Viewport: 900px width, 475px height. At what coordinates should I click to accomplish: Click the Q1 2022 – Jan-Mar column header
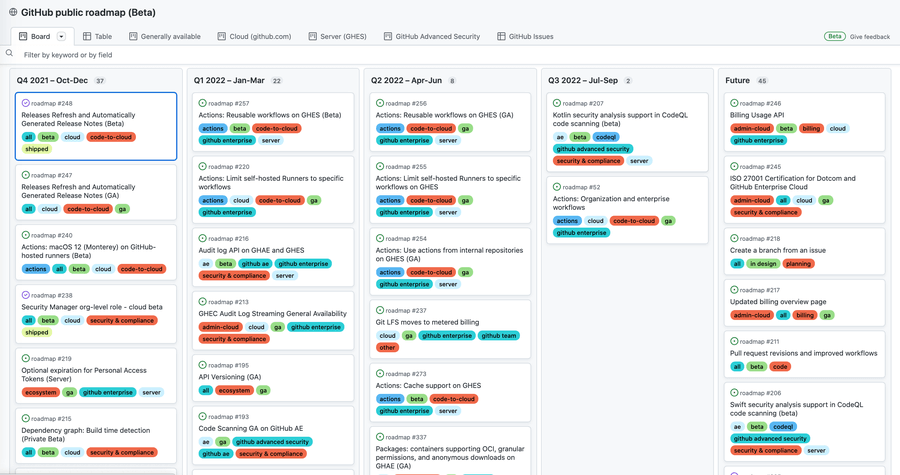(229, 80)
